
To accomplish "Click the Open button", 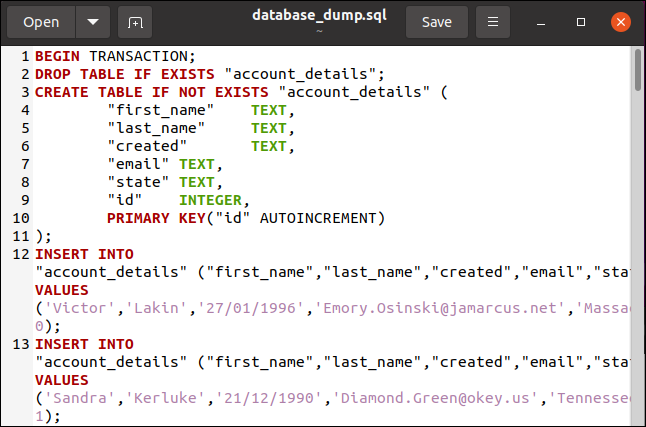I will pos(41,22).
